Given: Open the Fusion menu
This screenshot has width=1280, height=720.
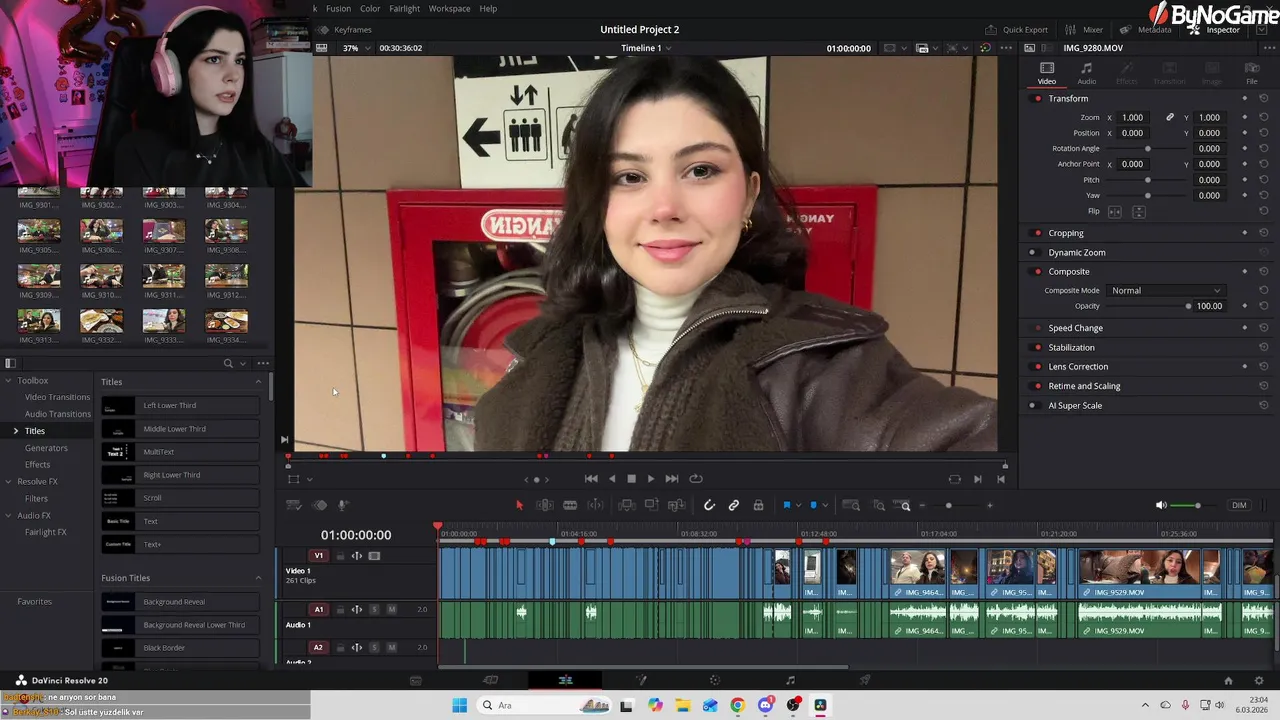Looking at the screenshot, I should [x=338, y=8].
